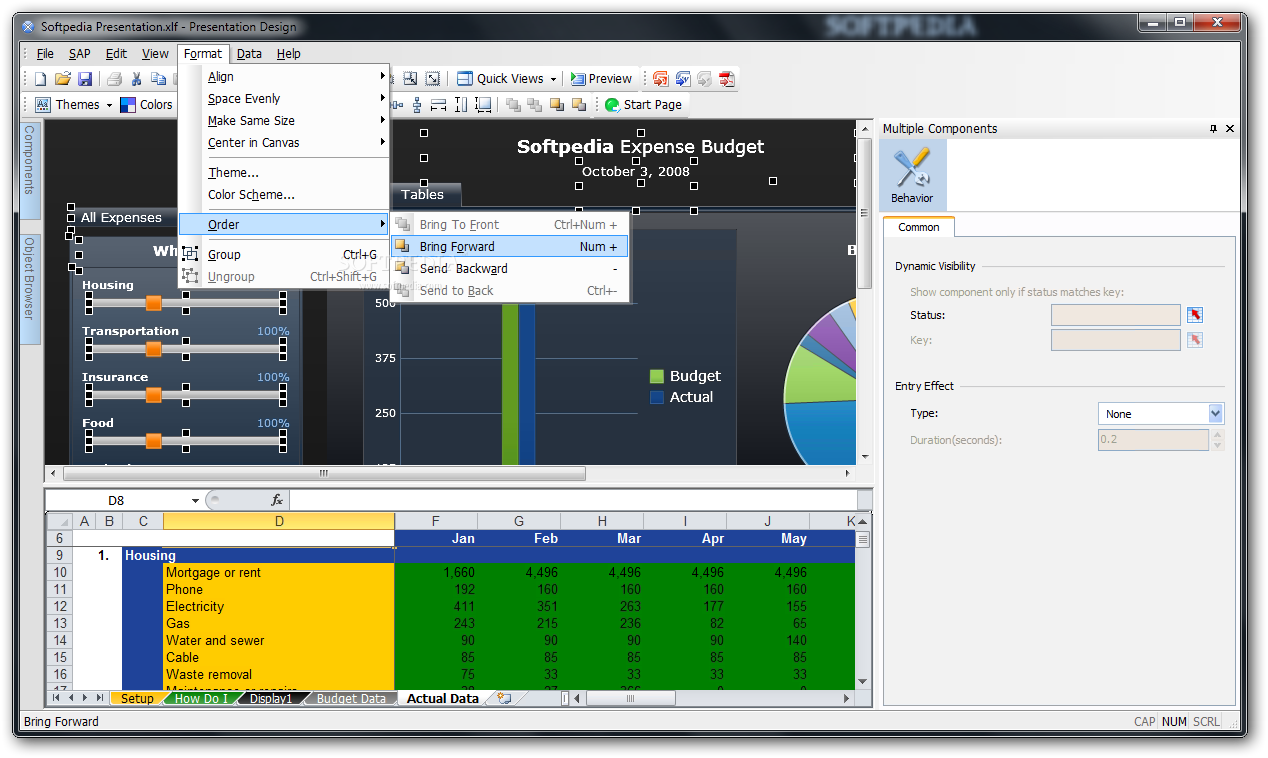Expand the Align submenu
This screenshot has height=758, width=1268.
pyautogui.click(x=283, y=77)
